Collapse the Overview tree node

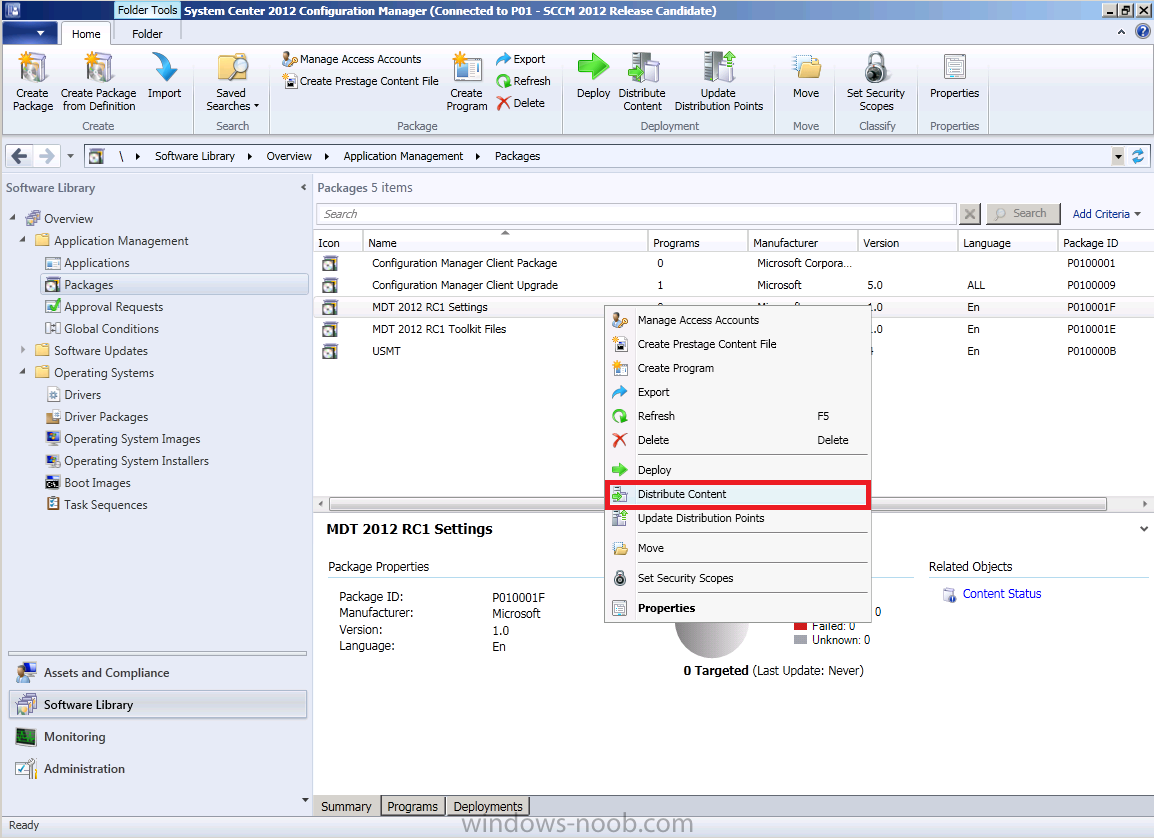[x=13, y=218]
